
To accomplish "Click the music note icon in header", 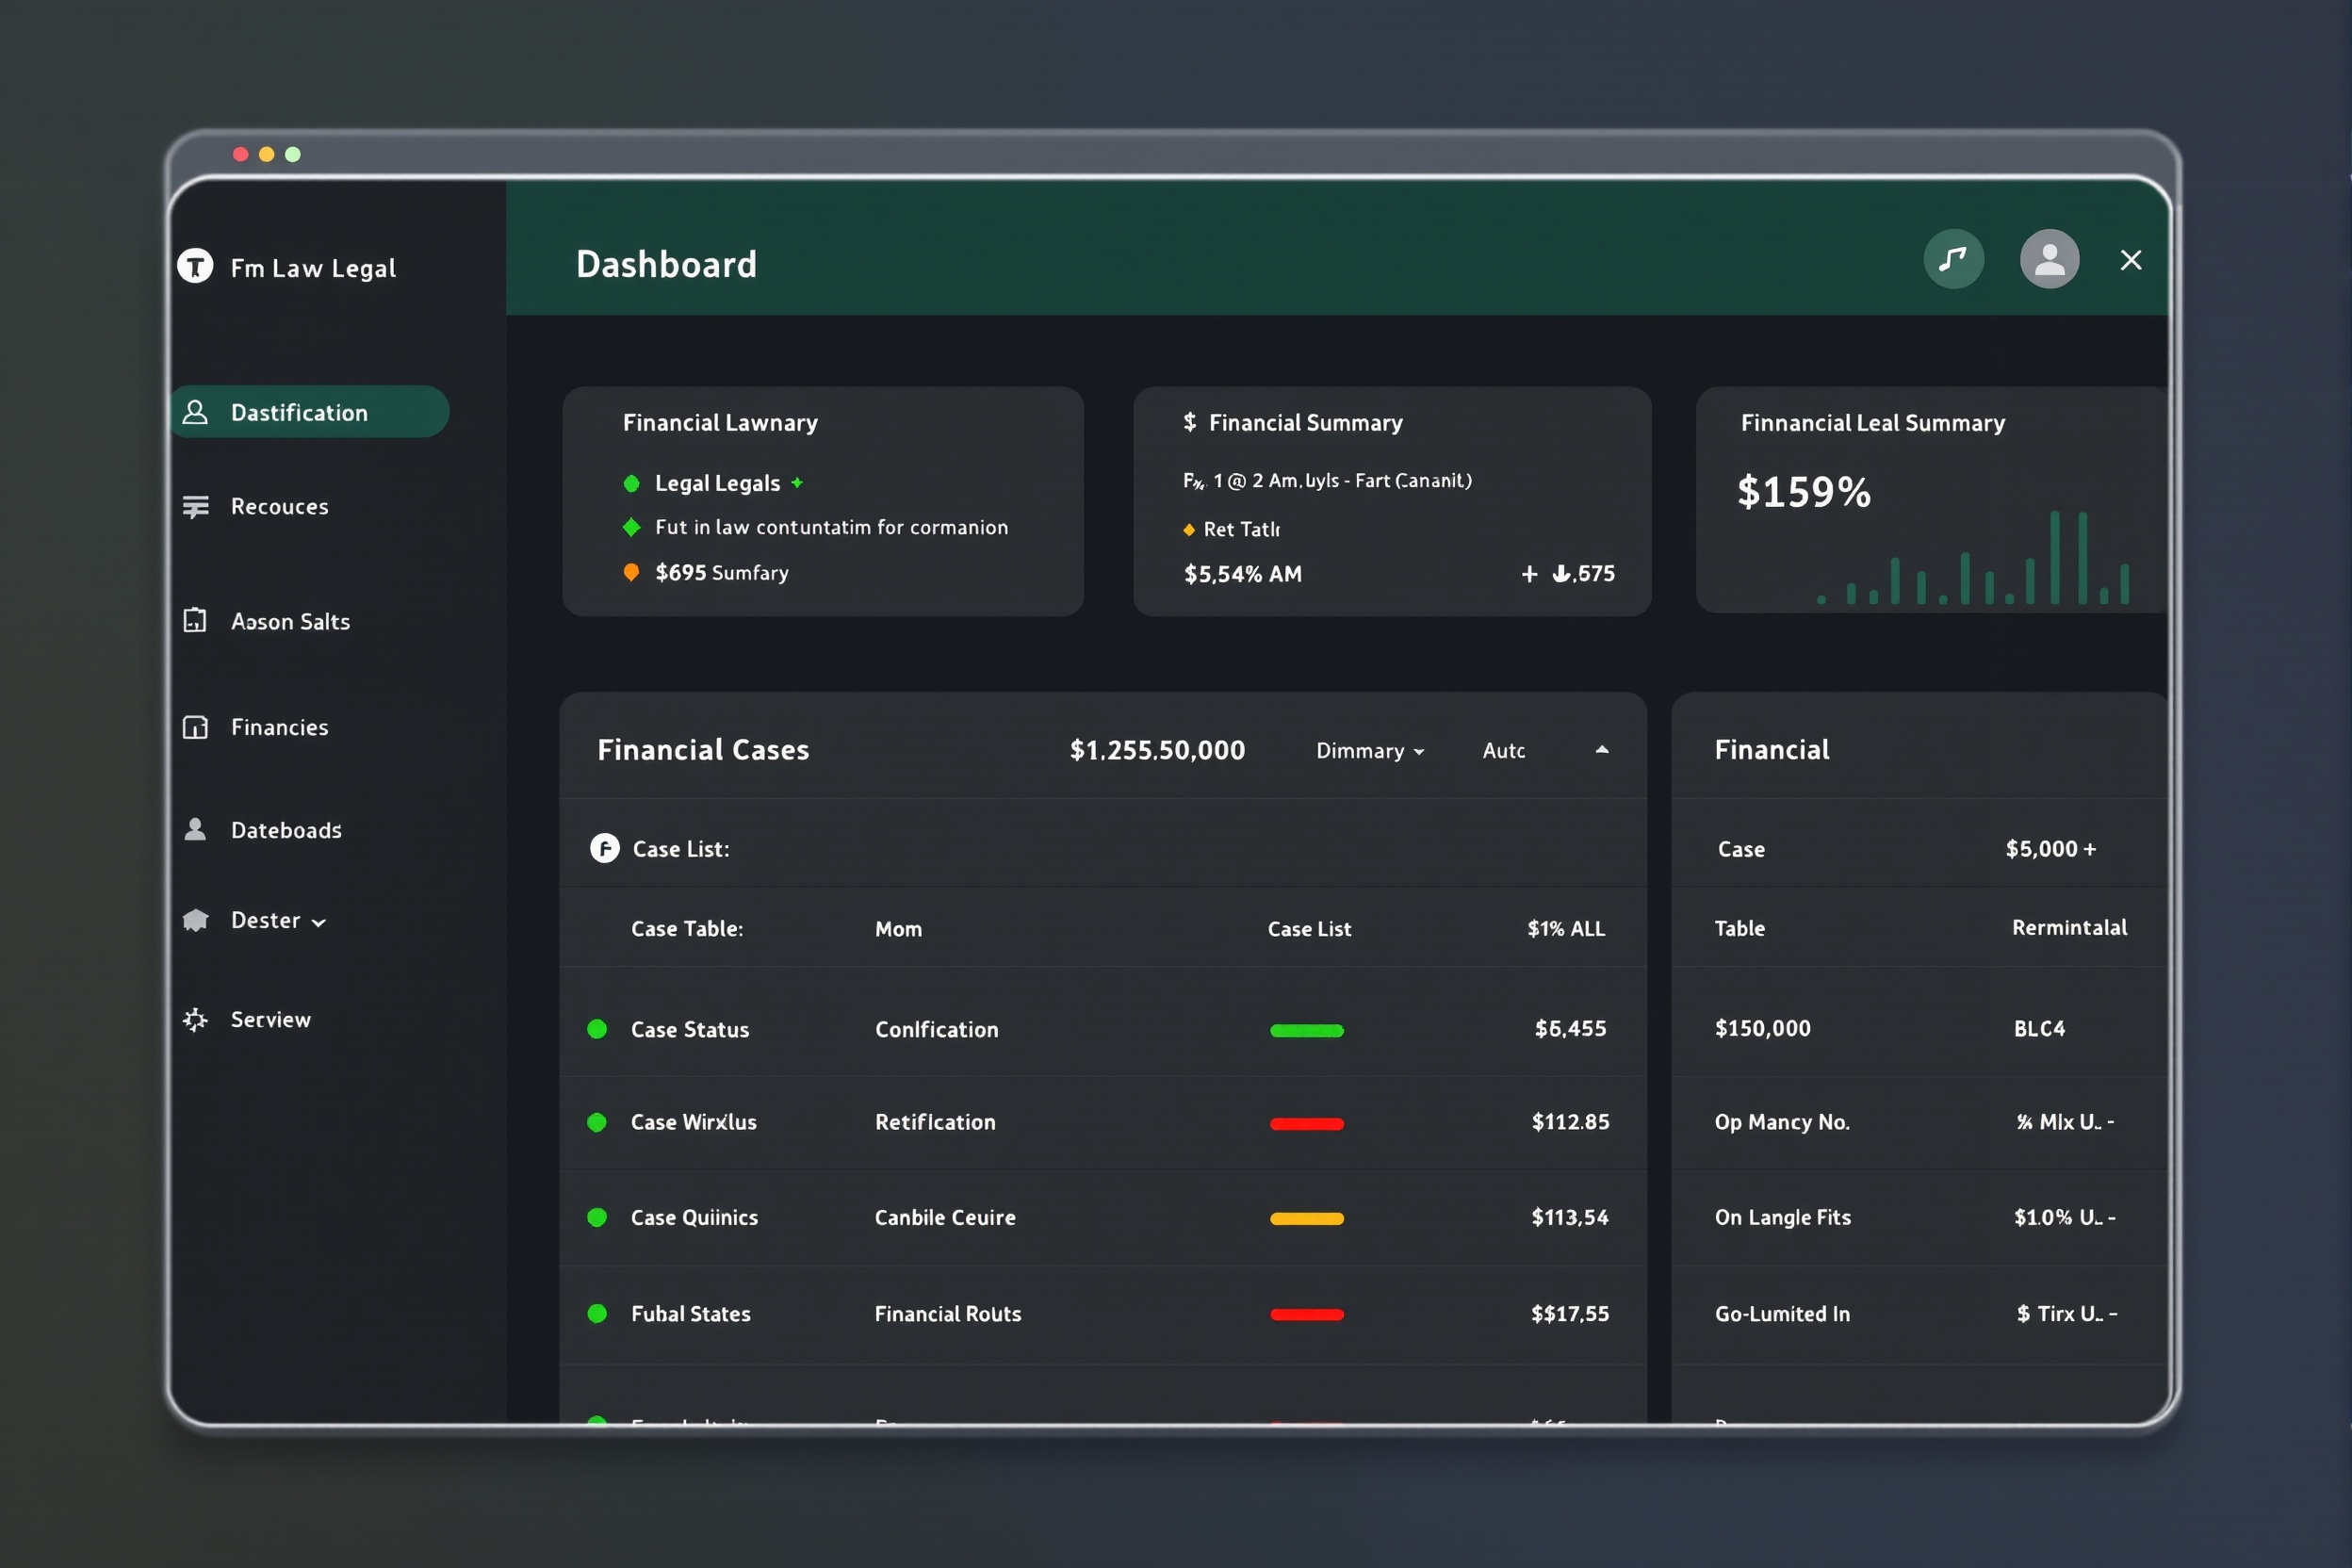I will point(1953,259).
